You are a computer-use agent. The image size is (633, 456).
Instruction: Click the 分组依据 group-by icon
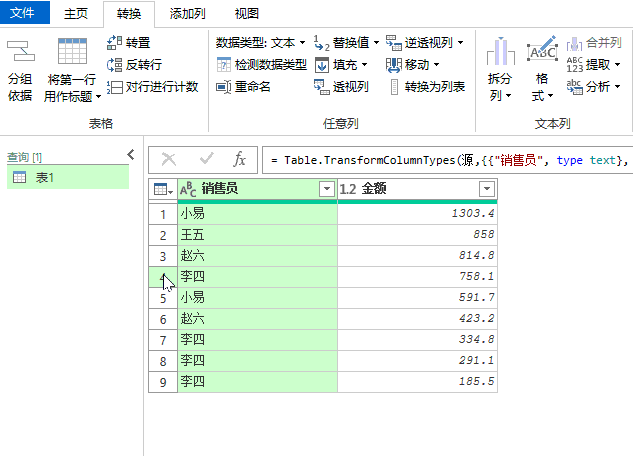[x=21, y=52]
